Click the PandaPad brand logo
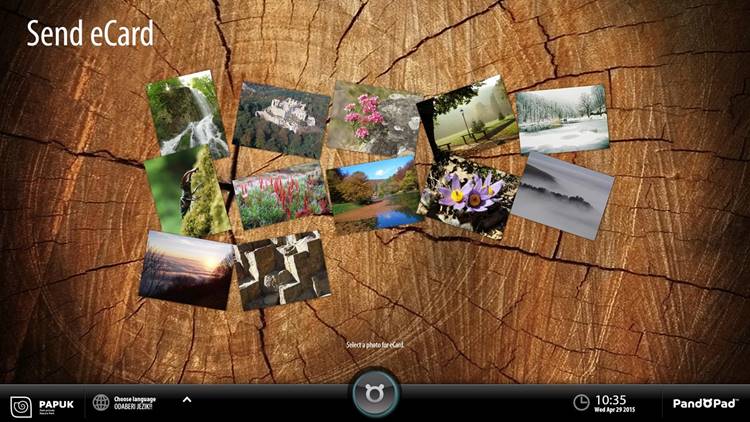 coord(706,403)
